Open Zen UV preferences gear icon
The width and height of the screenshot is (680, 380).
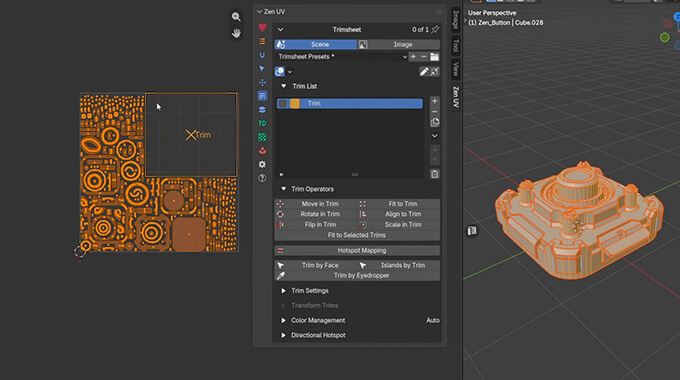(262, 164)
